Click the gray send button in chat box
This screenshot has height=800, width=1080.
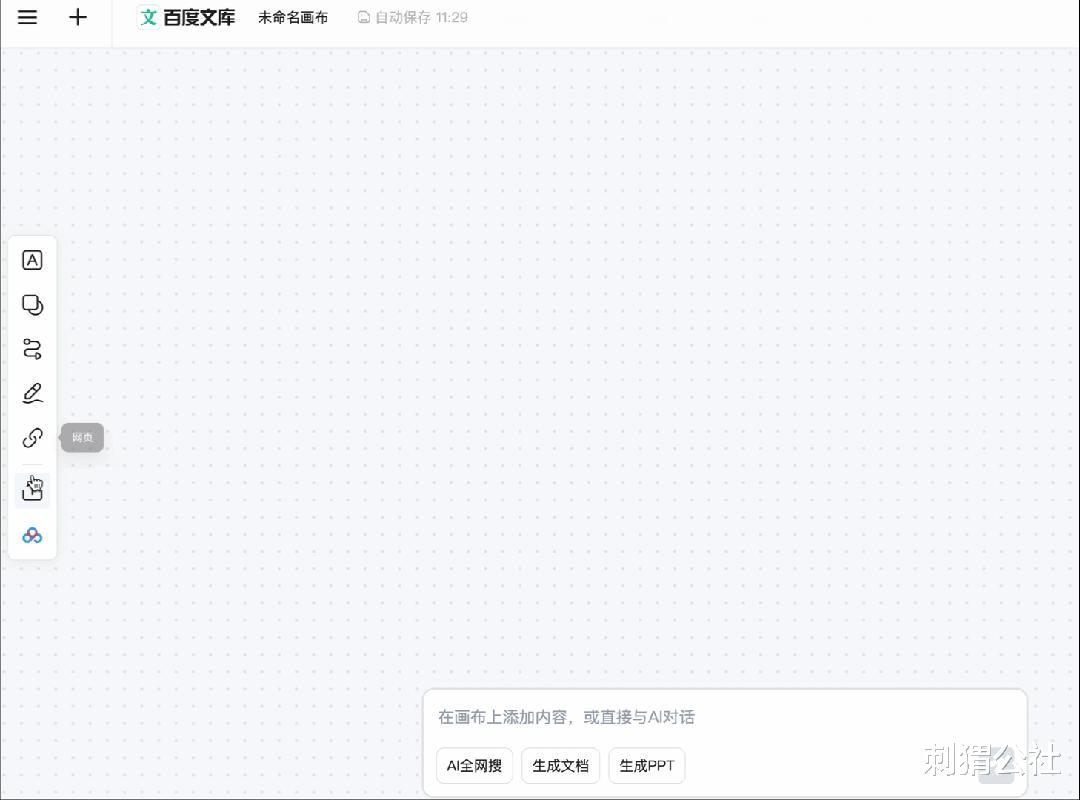tap(996, 768)
